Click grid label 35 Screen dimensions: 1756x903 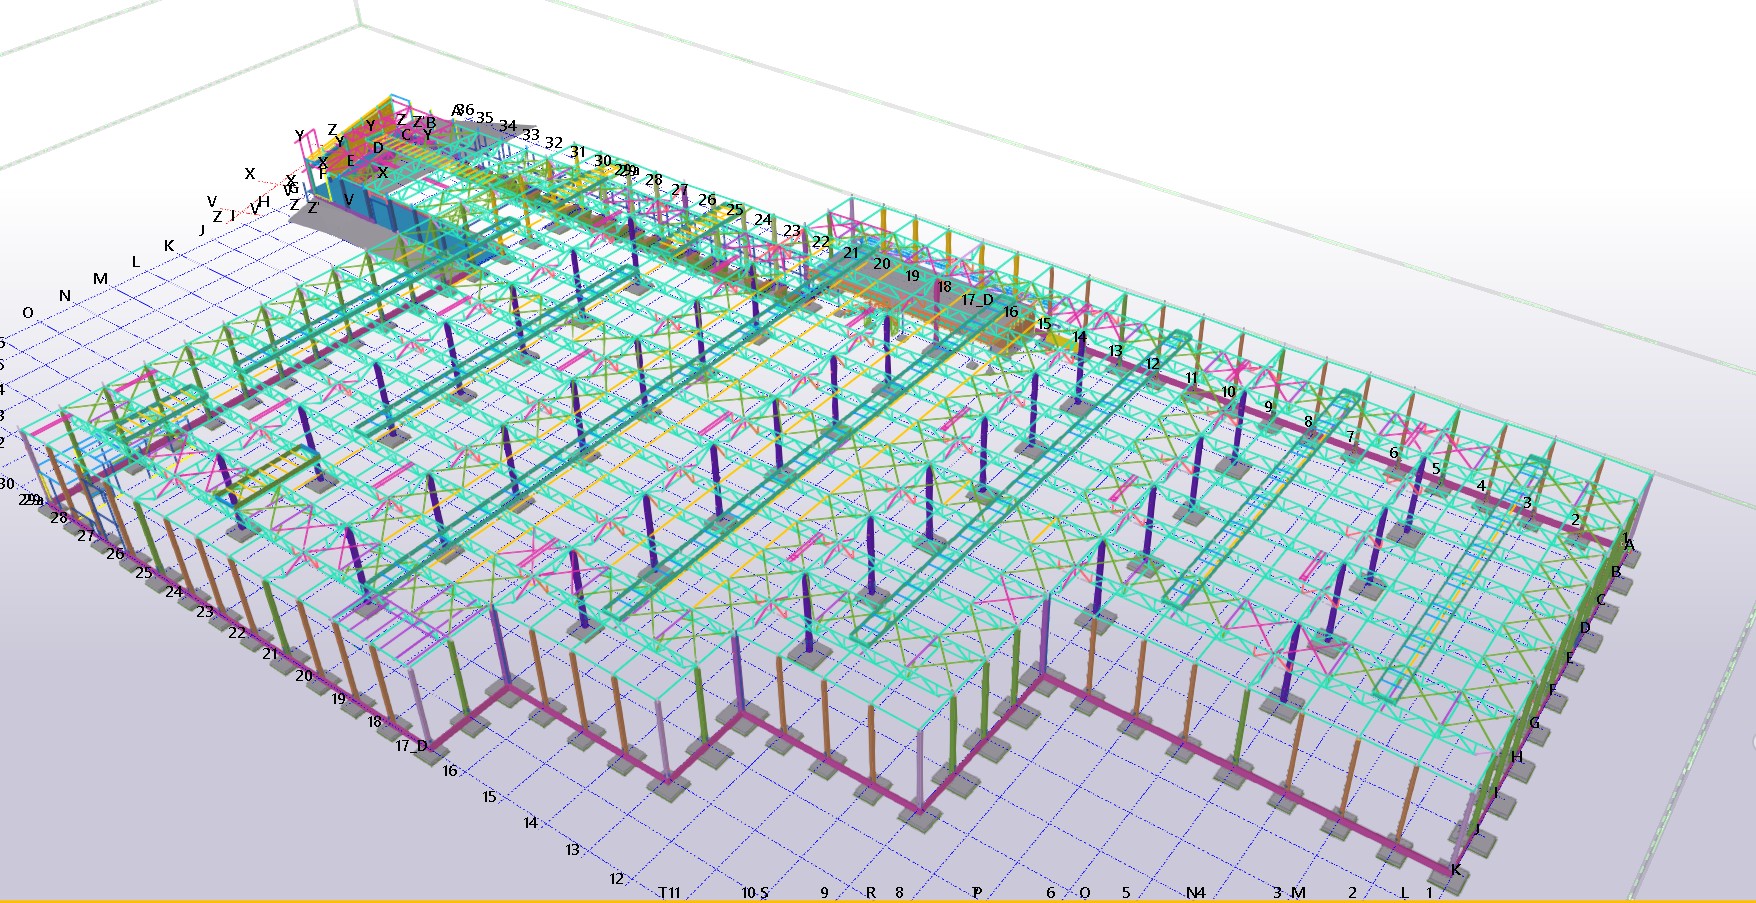pyautogui.click(x=485, y=118)
